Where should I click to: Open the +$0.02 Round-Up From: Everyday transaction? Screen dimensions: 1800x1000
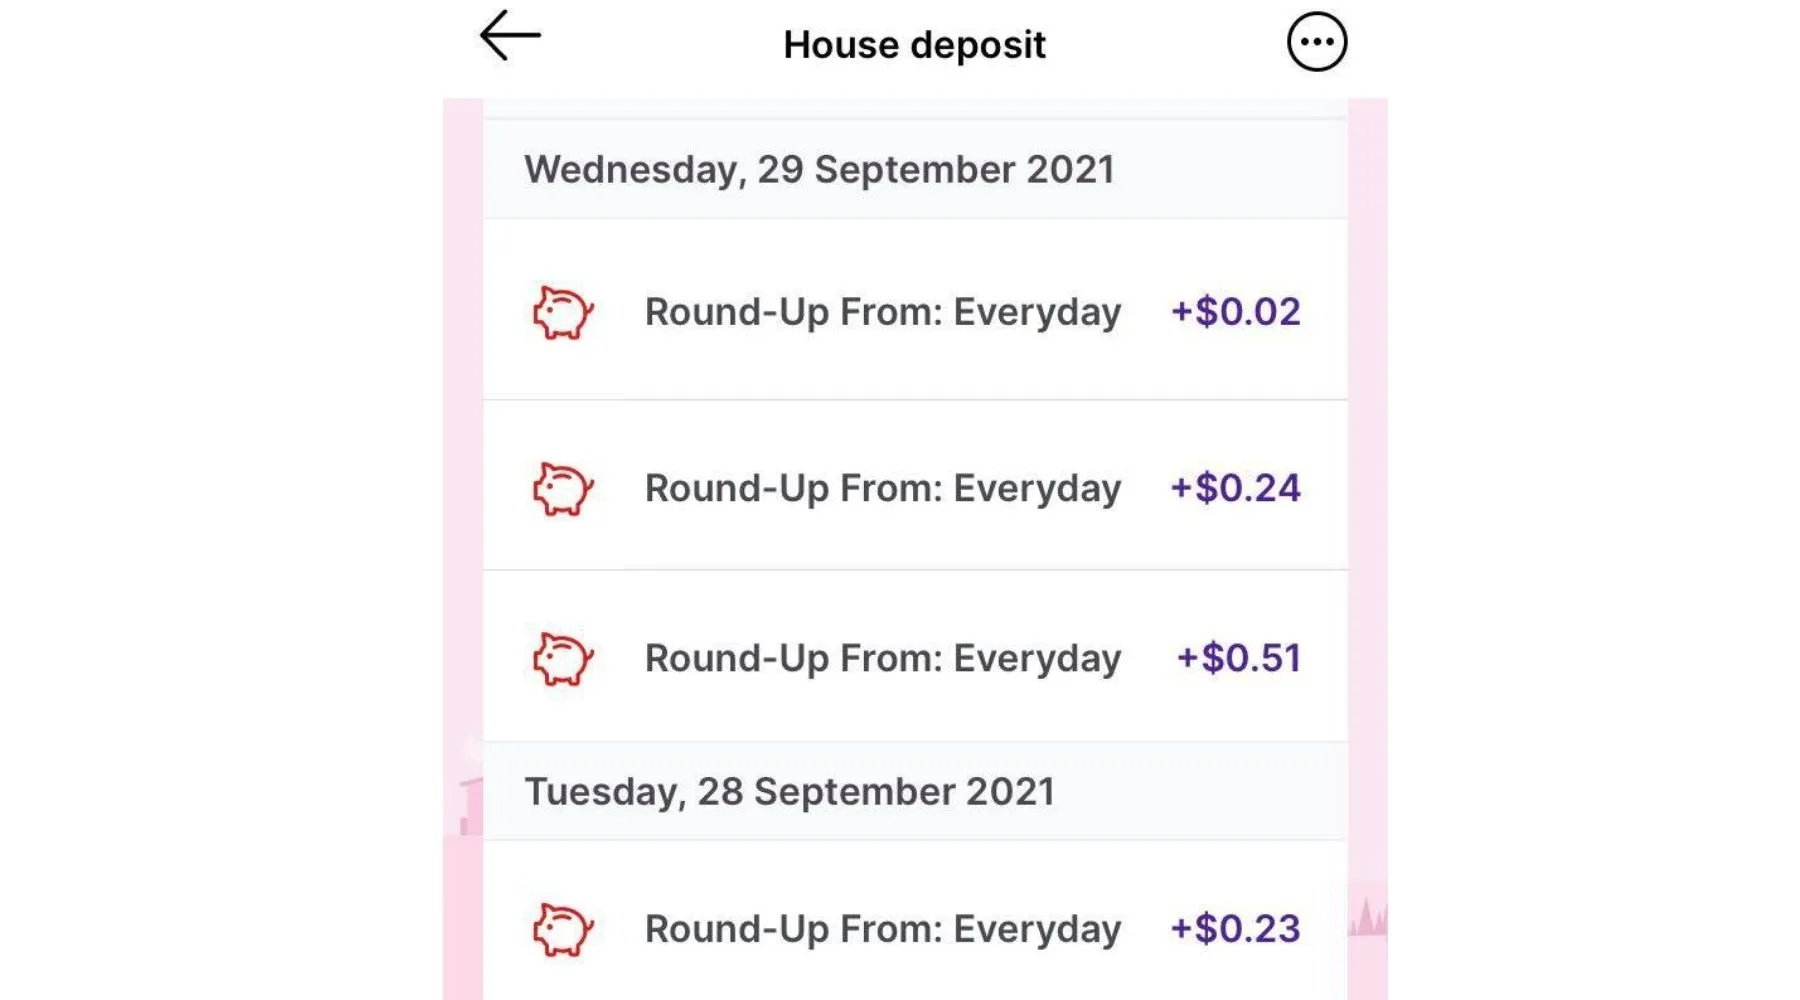(x=882, y=312)
